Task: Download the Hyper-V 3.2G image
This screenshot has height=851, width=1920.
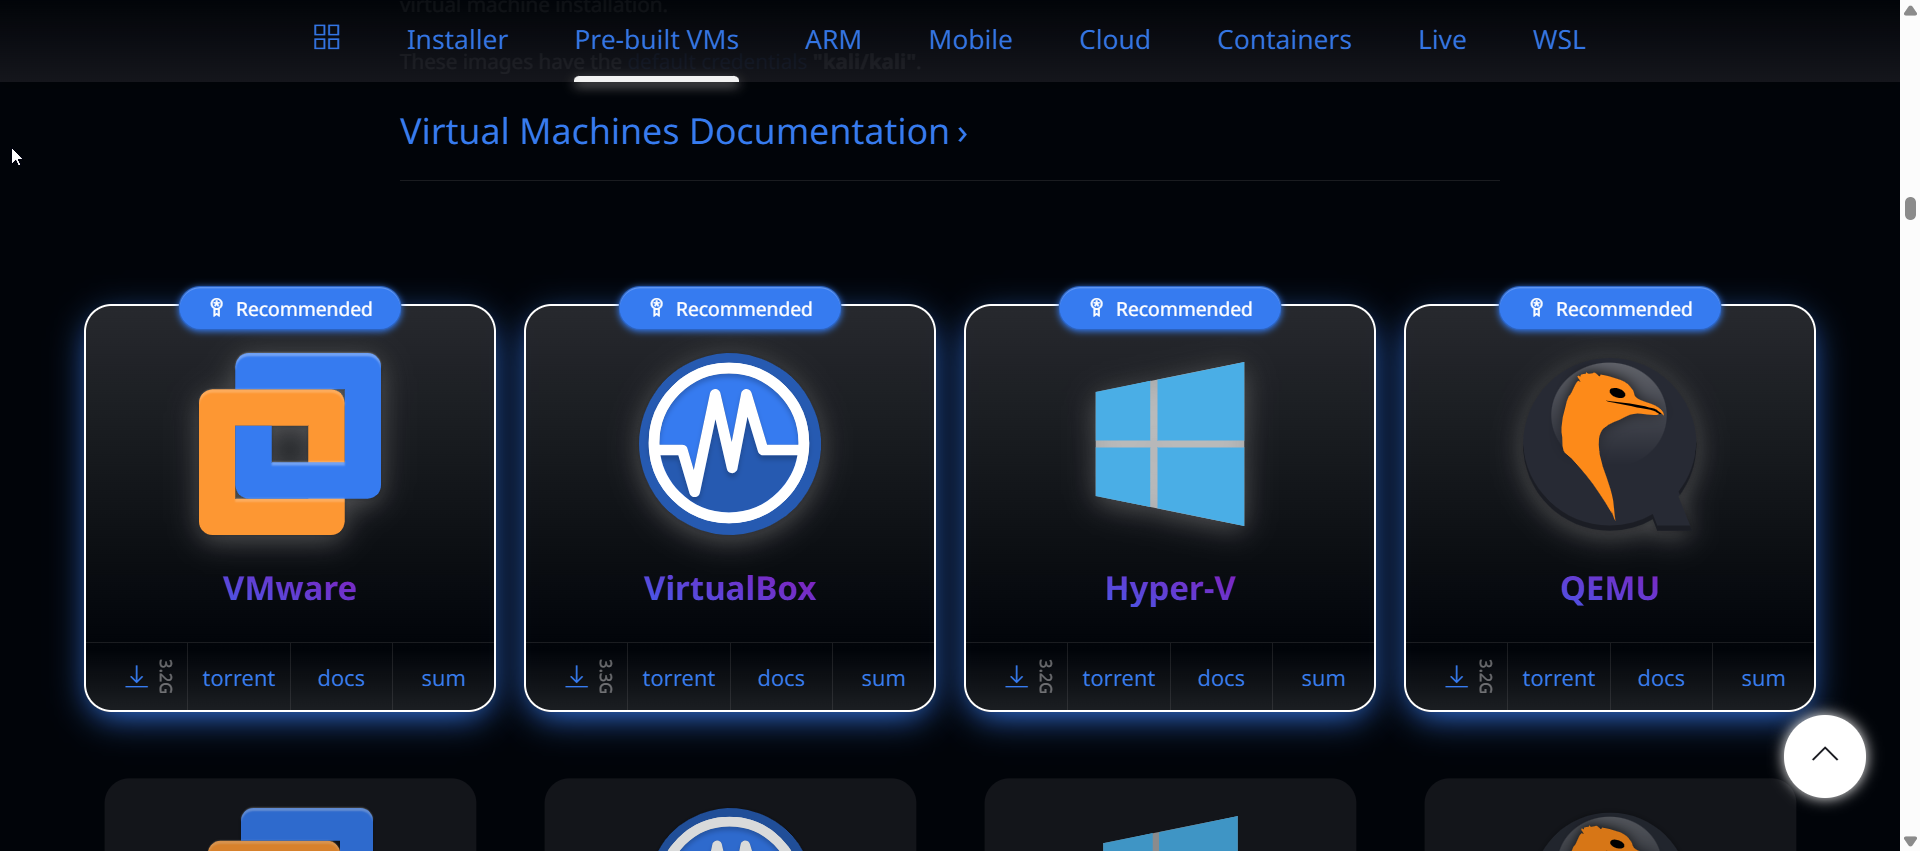Action: point(1018,677)
